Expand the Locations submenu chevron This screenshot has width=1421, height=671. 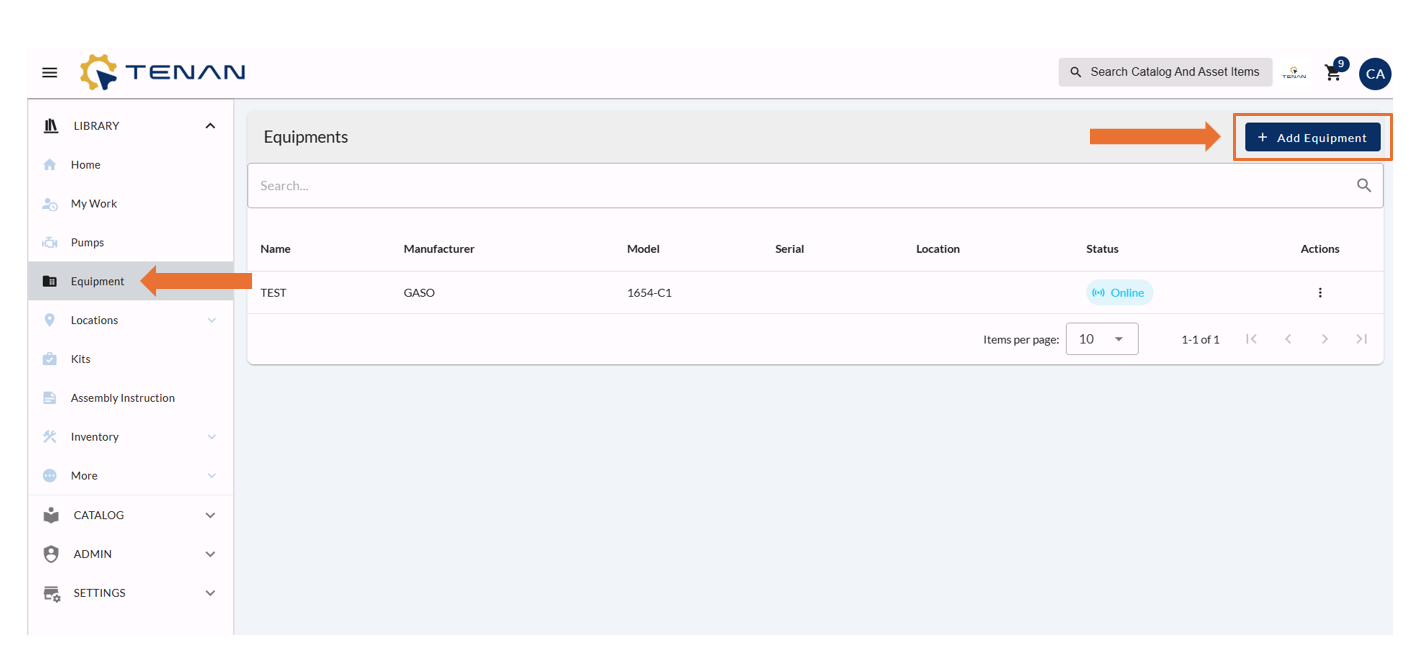coord(211,320)
